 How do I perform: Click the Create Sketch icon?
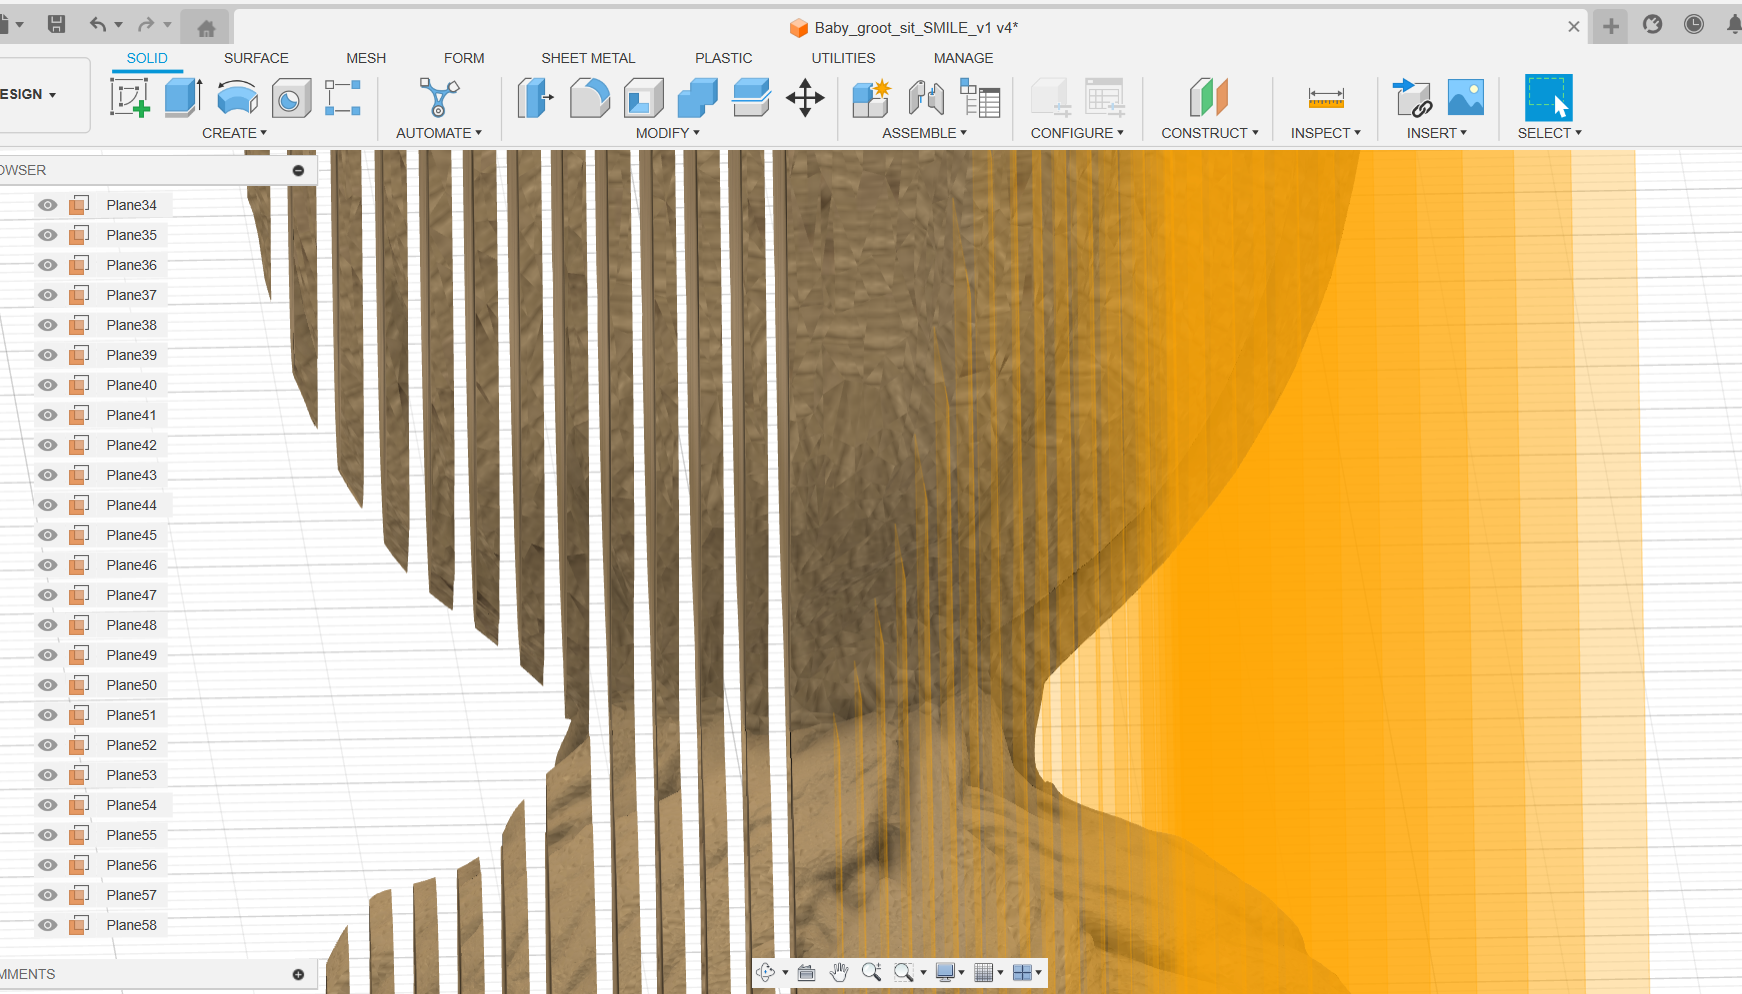130,98
